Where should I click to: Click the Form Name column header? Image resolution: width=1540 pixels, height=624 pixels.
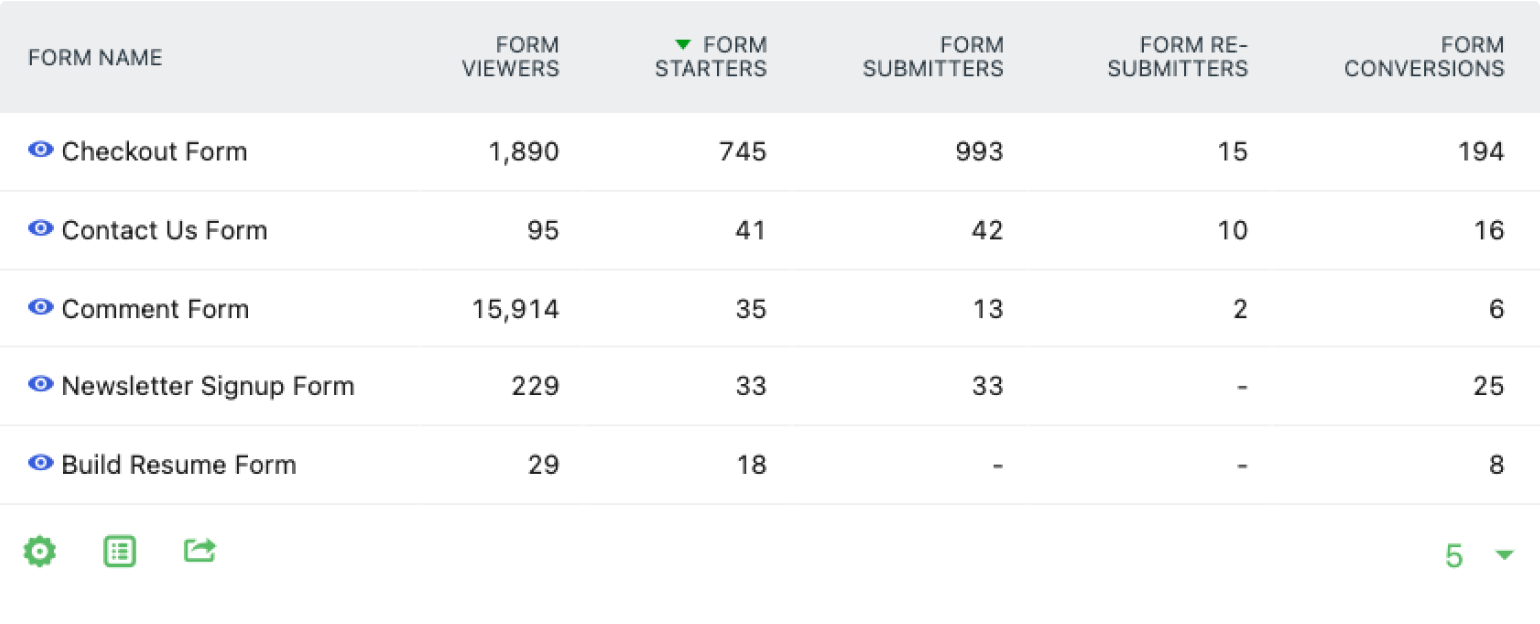tap(95, 58)
